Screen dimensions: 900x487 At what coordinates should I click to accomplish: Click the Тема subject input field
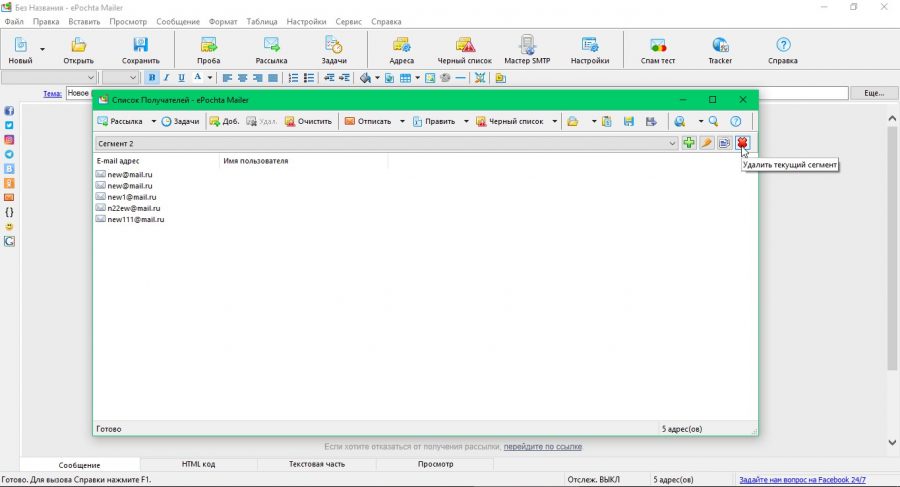click(457, 93)
